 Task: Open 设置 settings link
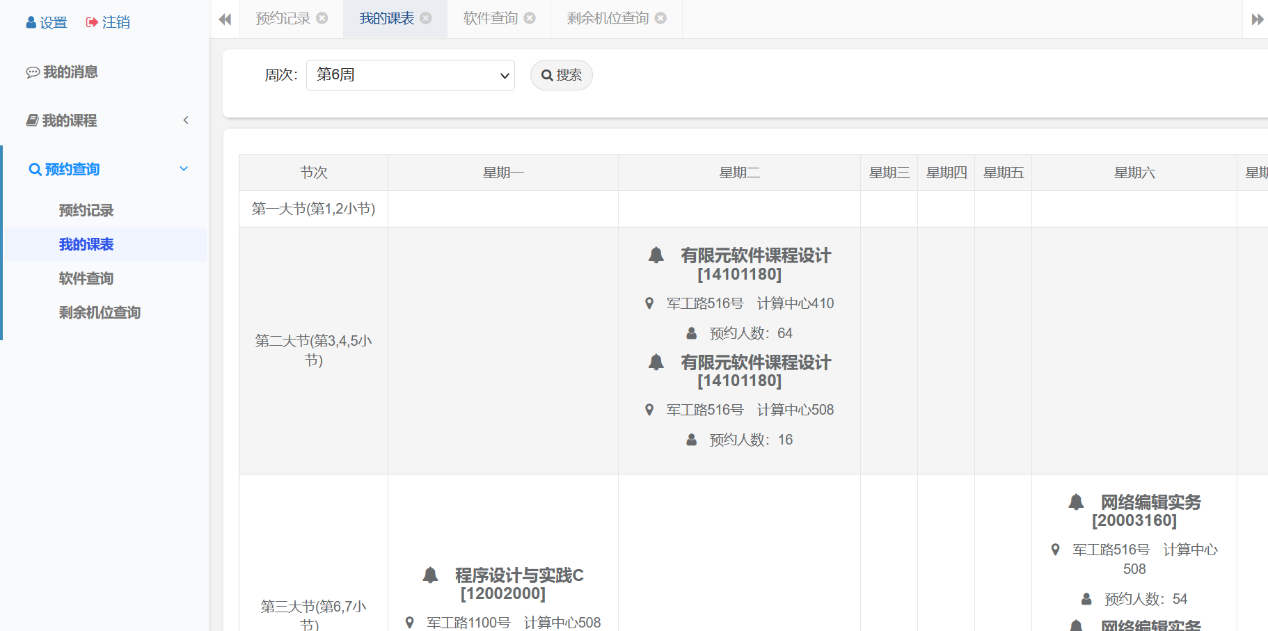[x=46, y=22]
